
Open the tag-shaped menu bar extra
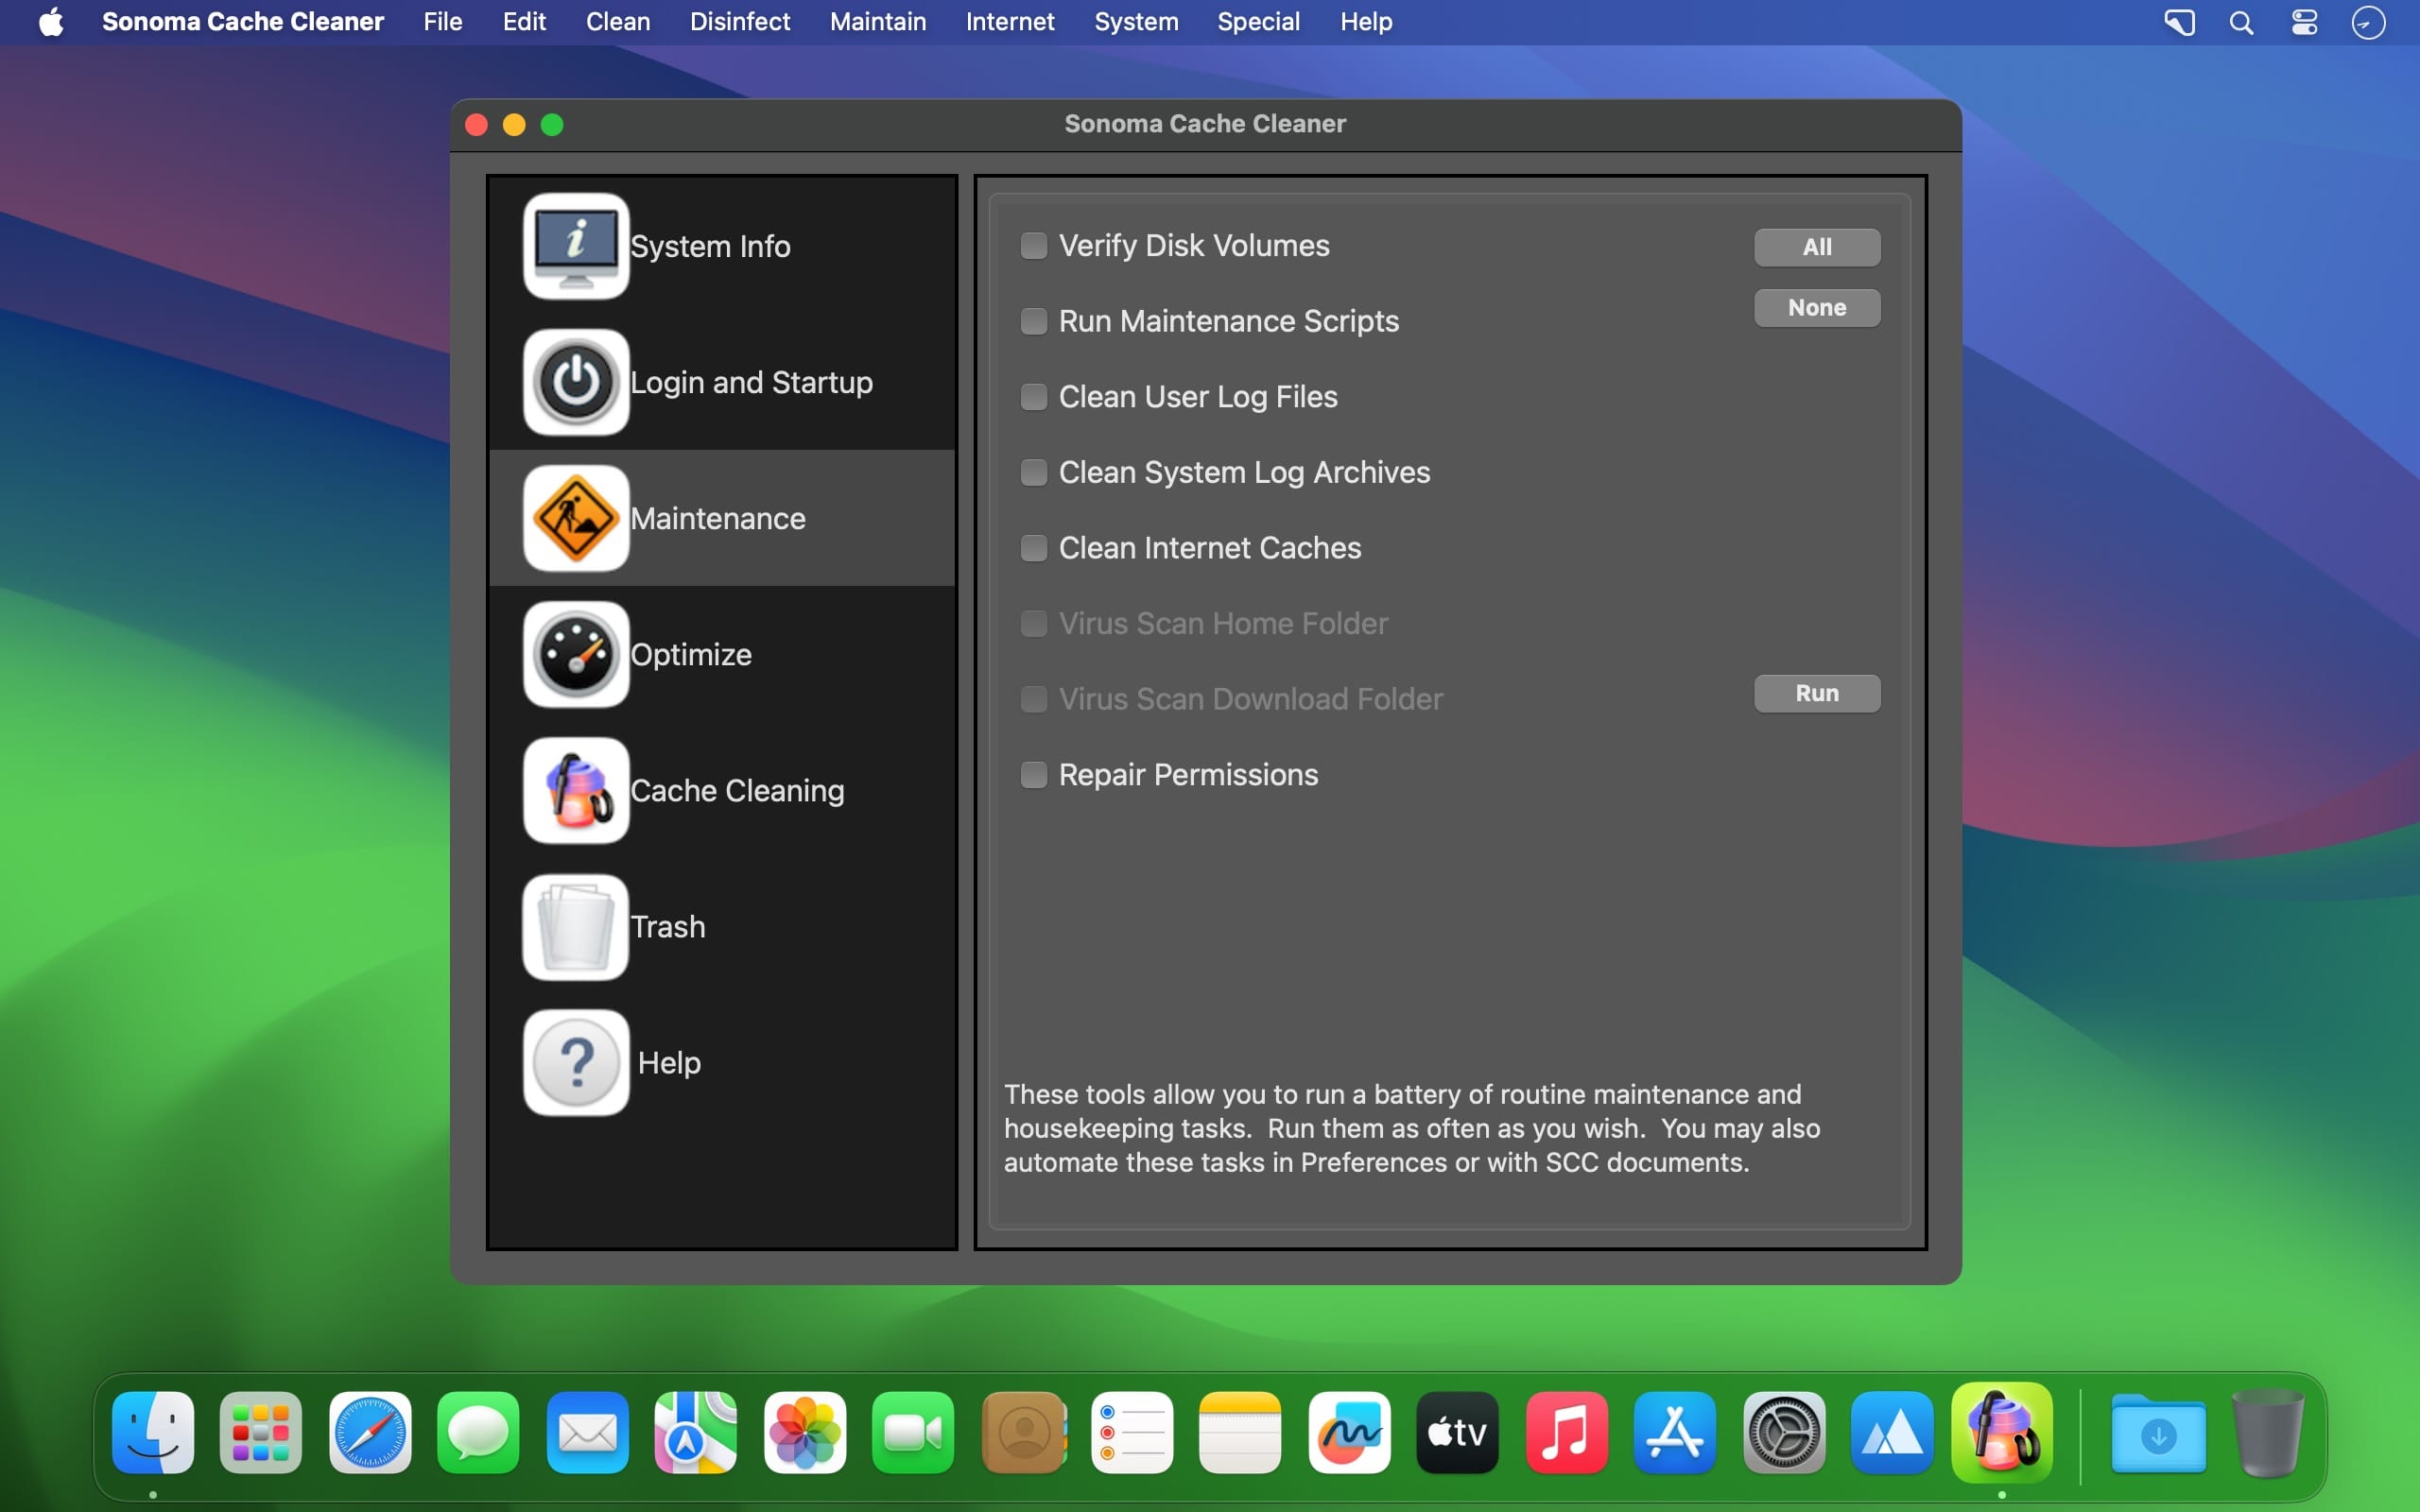point(2180,22)
